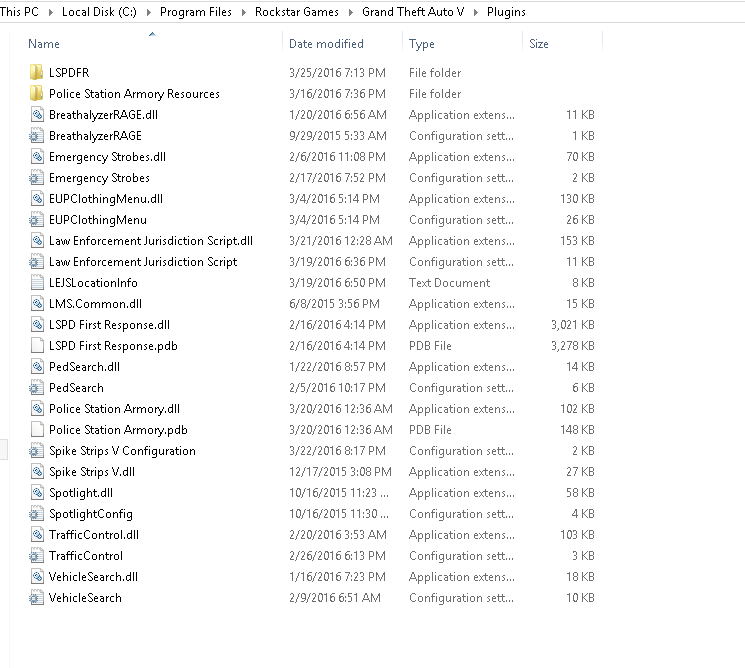Click the LMS.Common.dll file icon
The image size is (745, 668).
(x=37, y=304)
